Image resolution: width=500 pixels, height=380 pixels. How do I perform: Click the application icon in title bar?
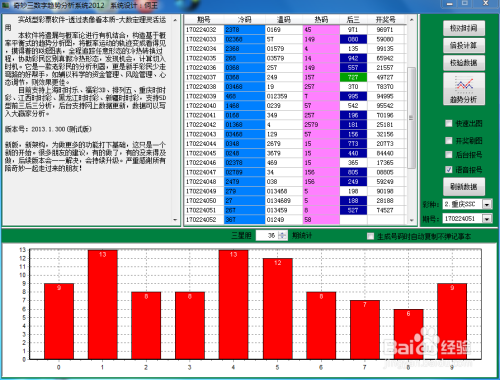6,5
